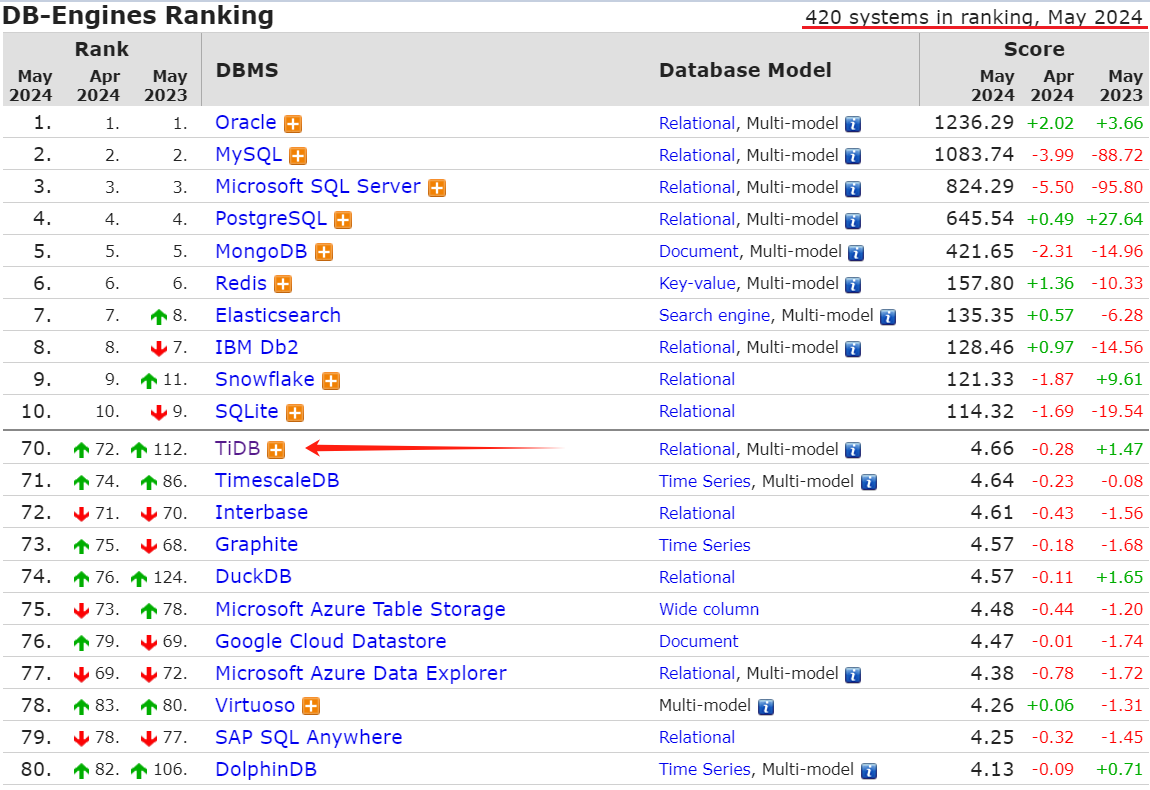
Task: Open the SAP SQL Anywhere link
Action: click(309, 737)
